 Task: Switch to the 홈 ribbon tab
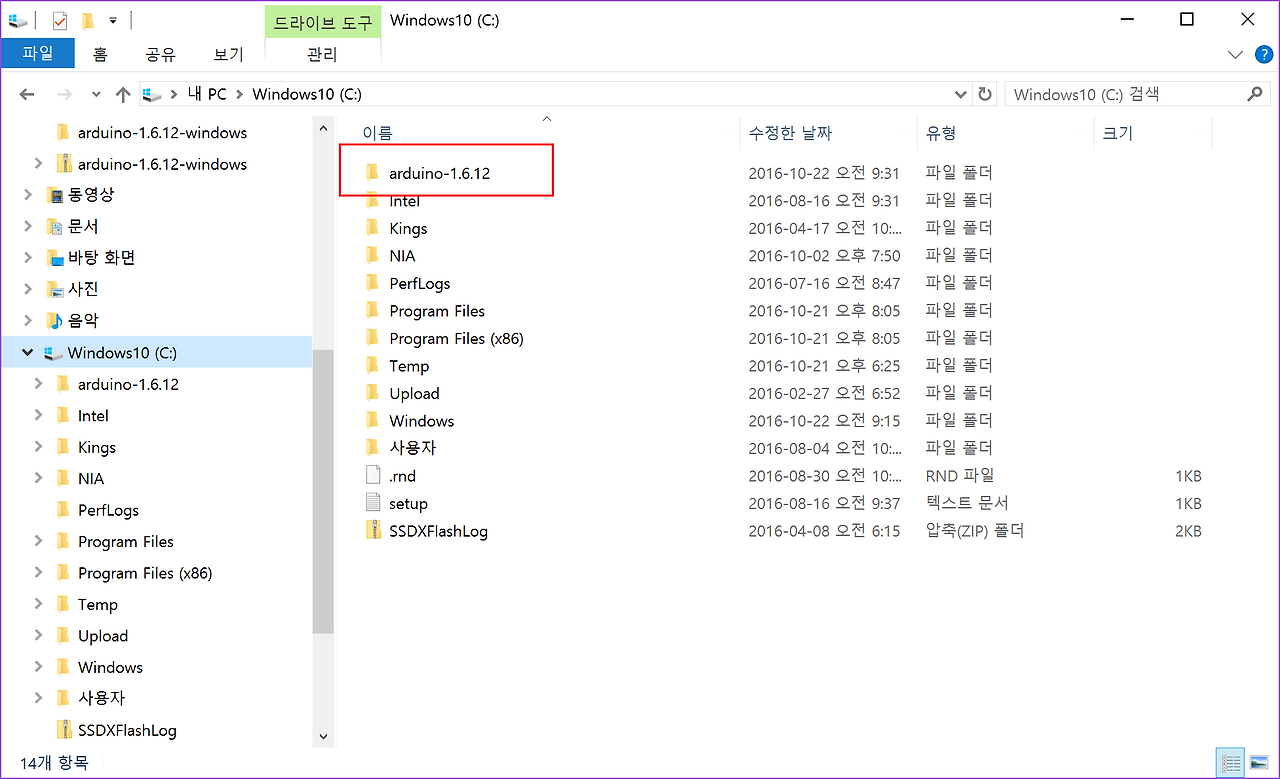100,54
